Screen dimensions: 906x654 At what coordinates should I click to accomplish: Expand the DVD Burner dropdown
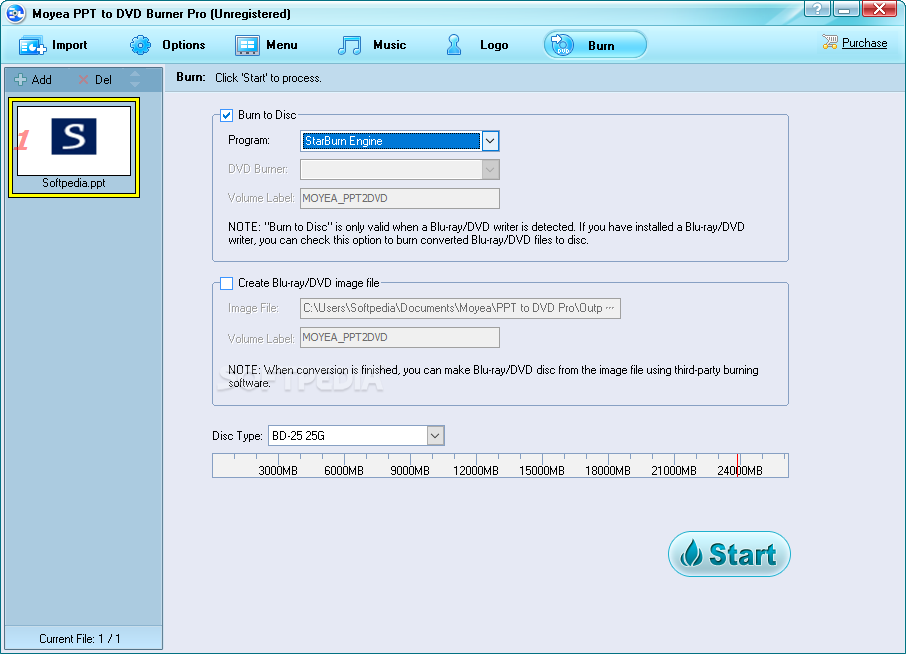491,170
